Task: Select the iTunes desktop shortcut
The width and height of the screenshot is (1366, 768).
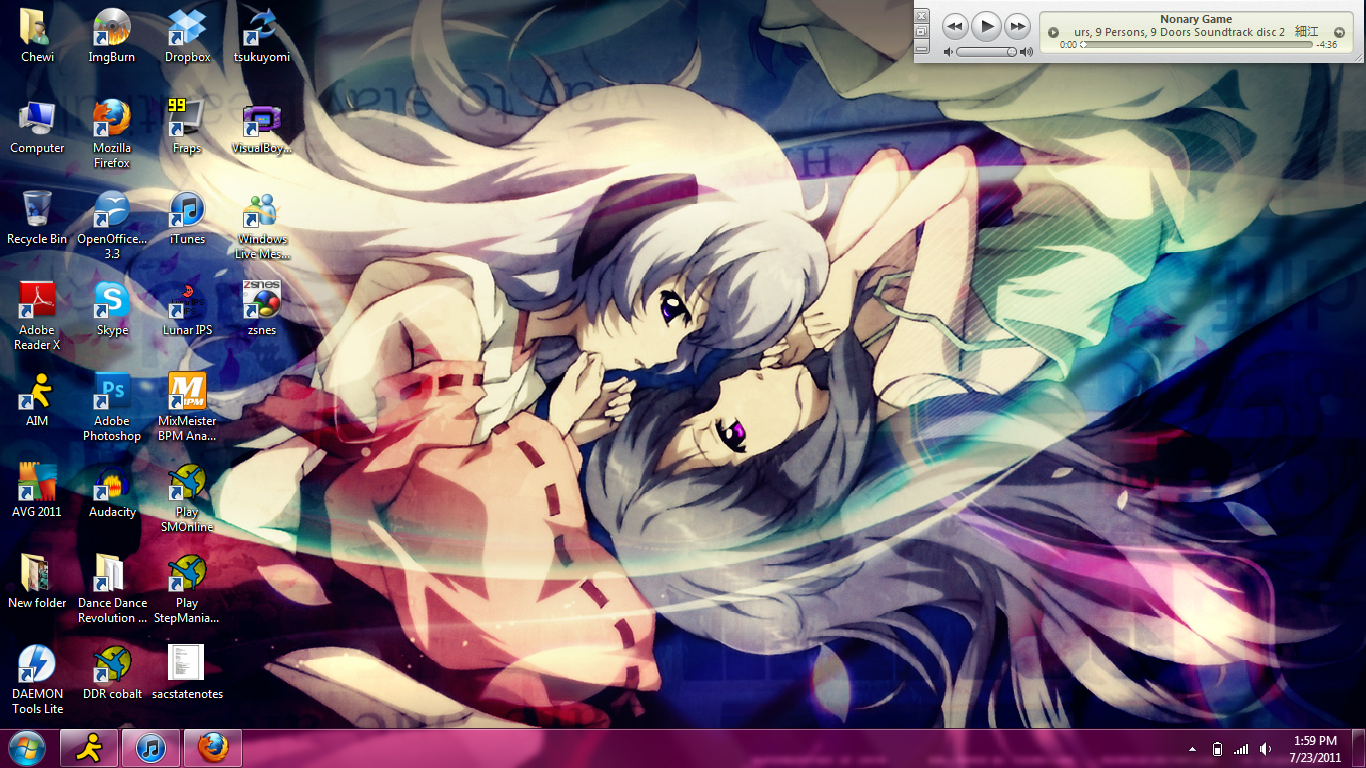Action: click(x=187, y=218)
